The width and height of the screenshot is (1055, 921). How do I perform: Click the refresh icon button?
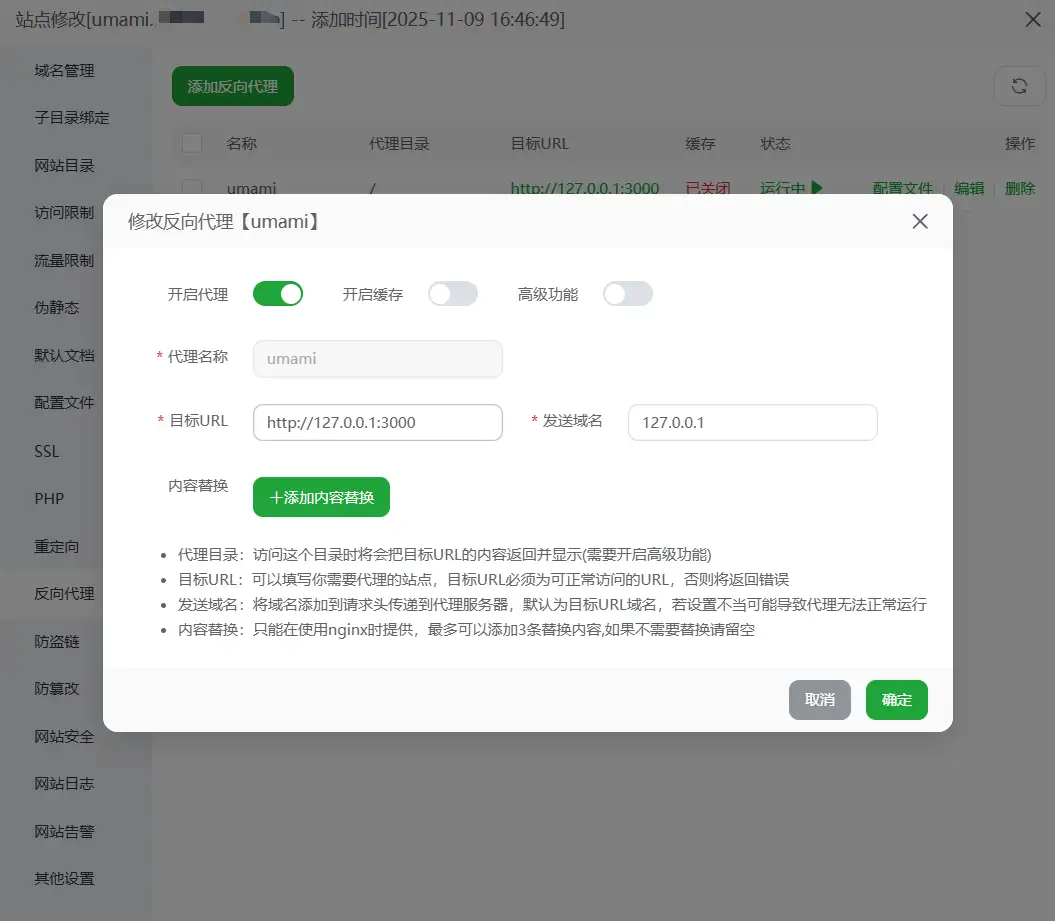click(x=1019, y=86)
